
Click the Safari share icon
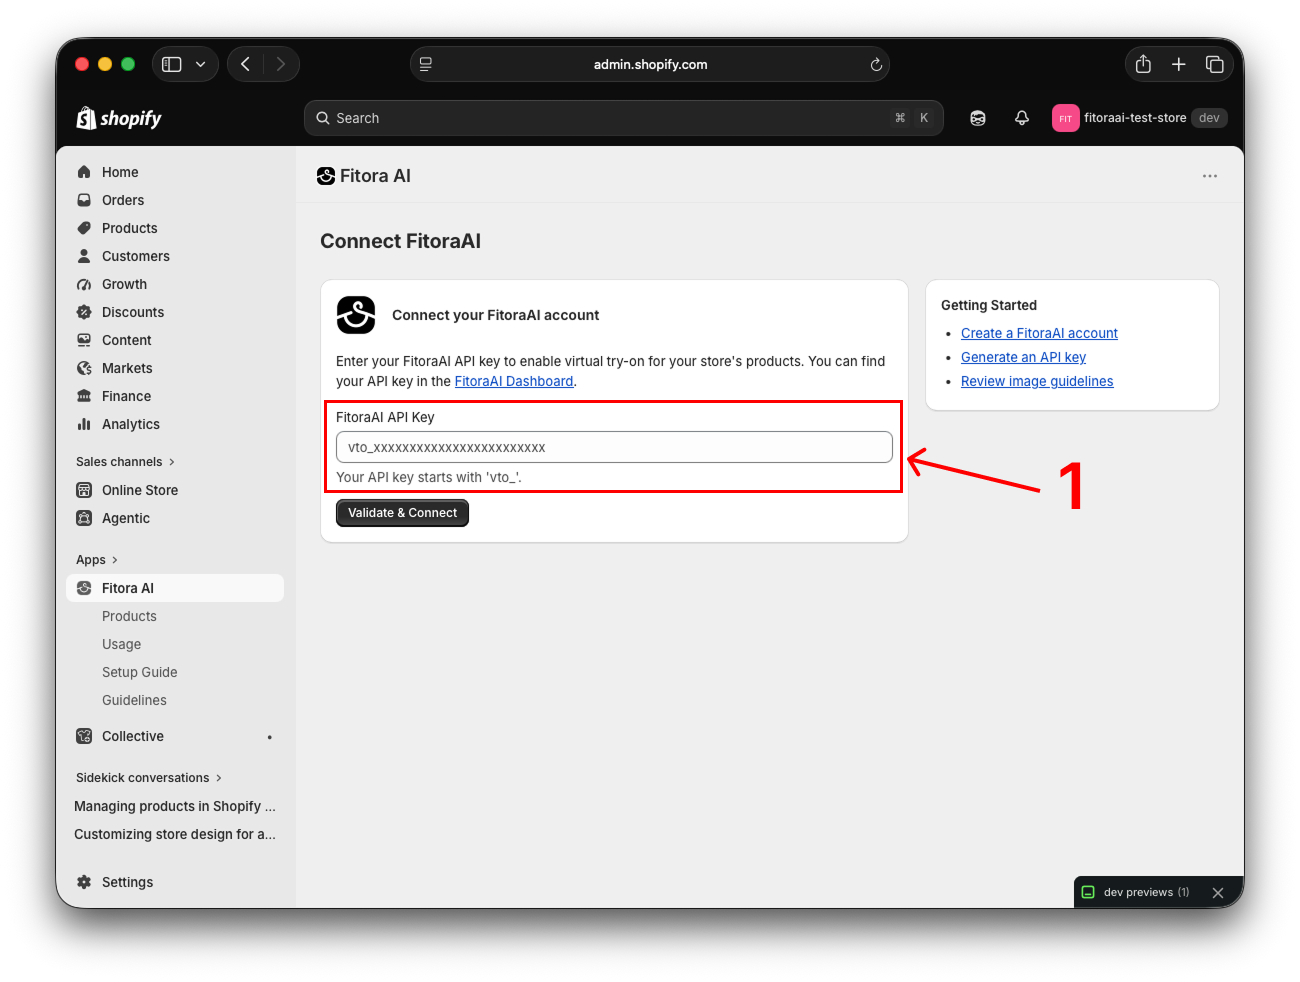pos(1143,64)
